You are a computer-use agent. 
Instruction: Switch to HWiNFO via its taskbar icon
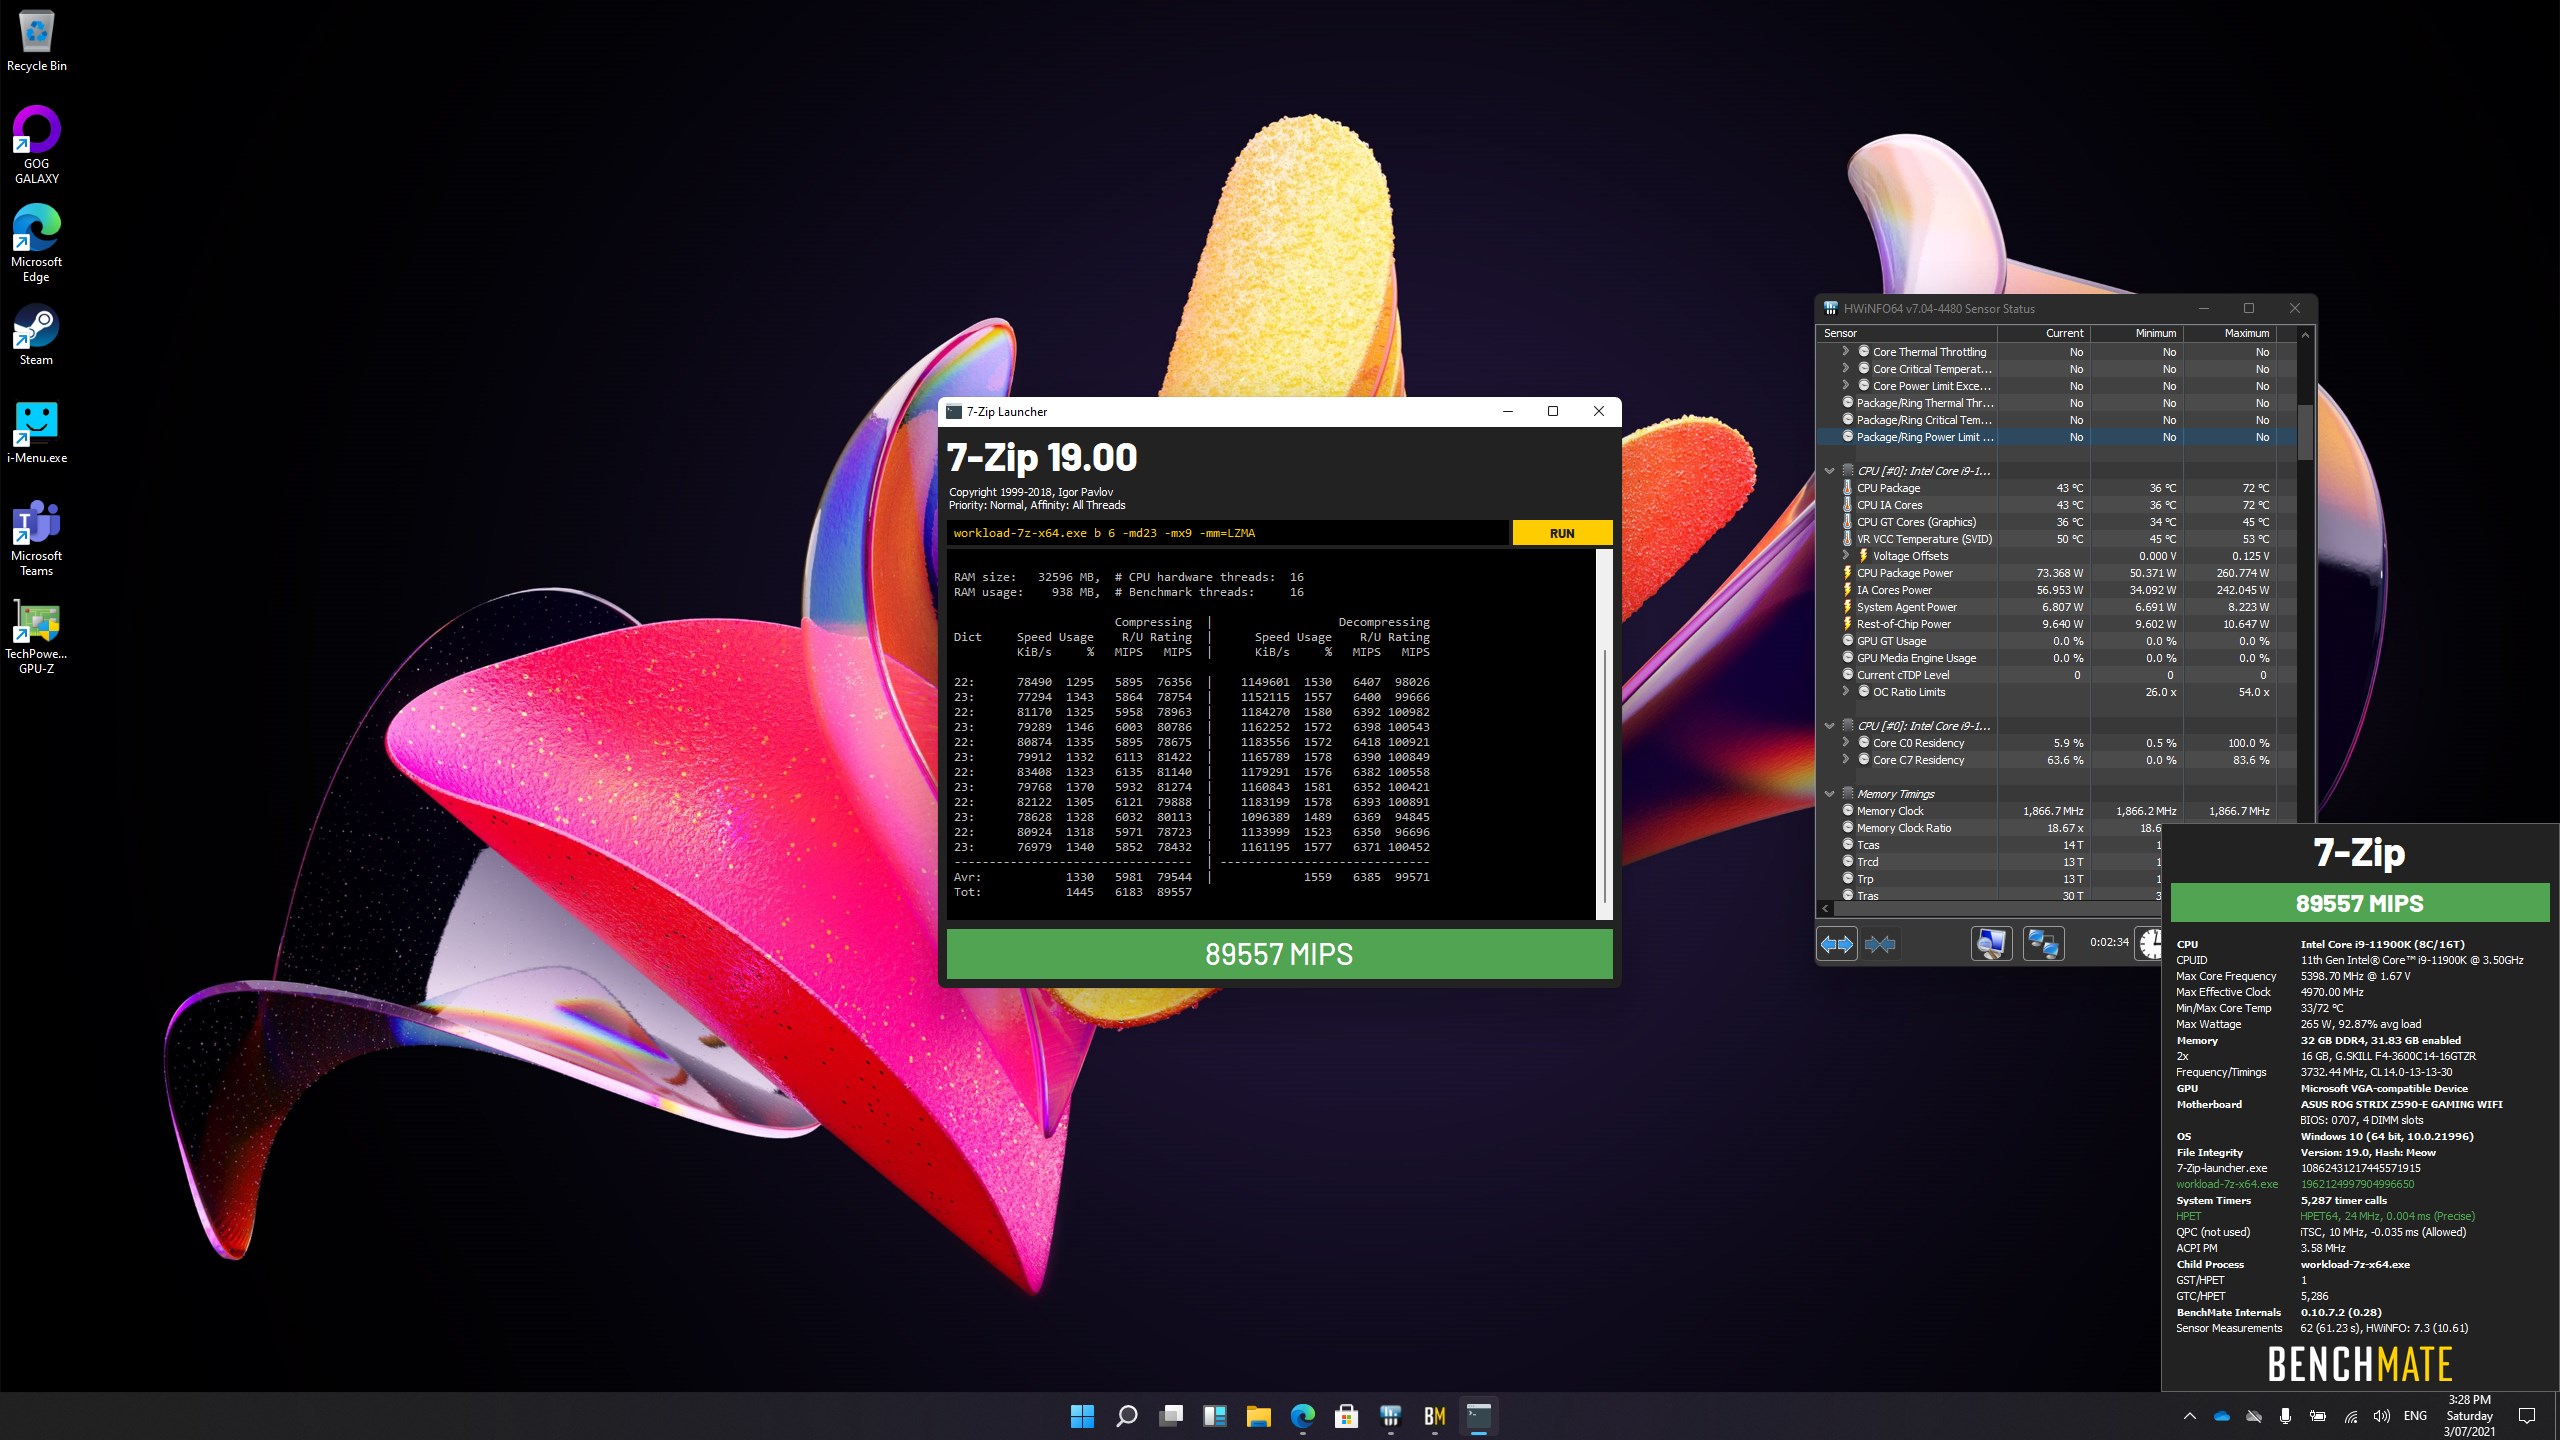point(1390,1416)
